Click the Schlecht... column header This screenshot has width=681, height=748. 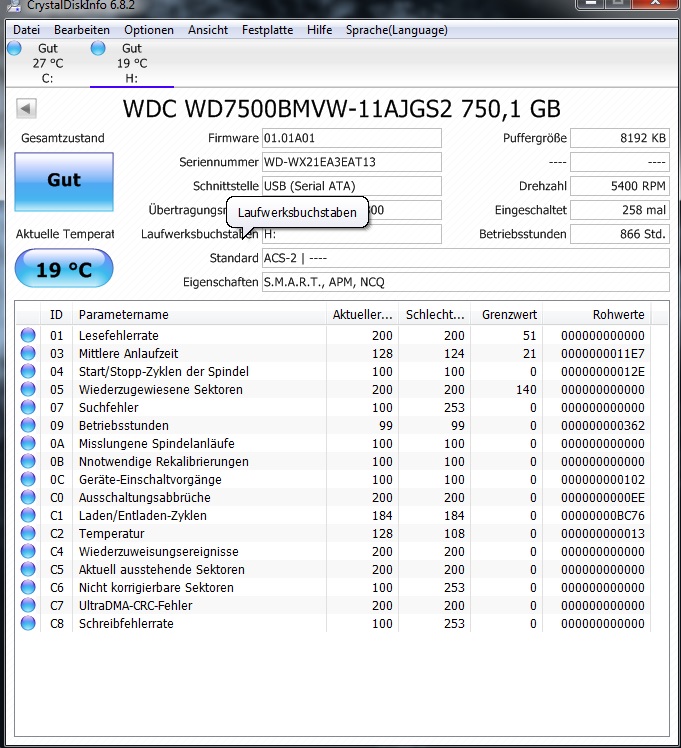click(434, 314)
